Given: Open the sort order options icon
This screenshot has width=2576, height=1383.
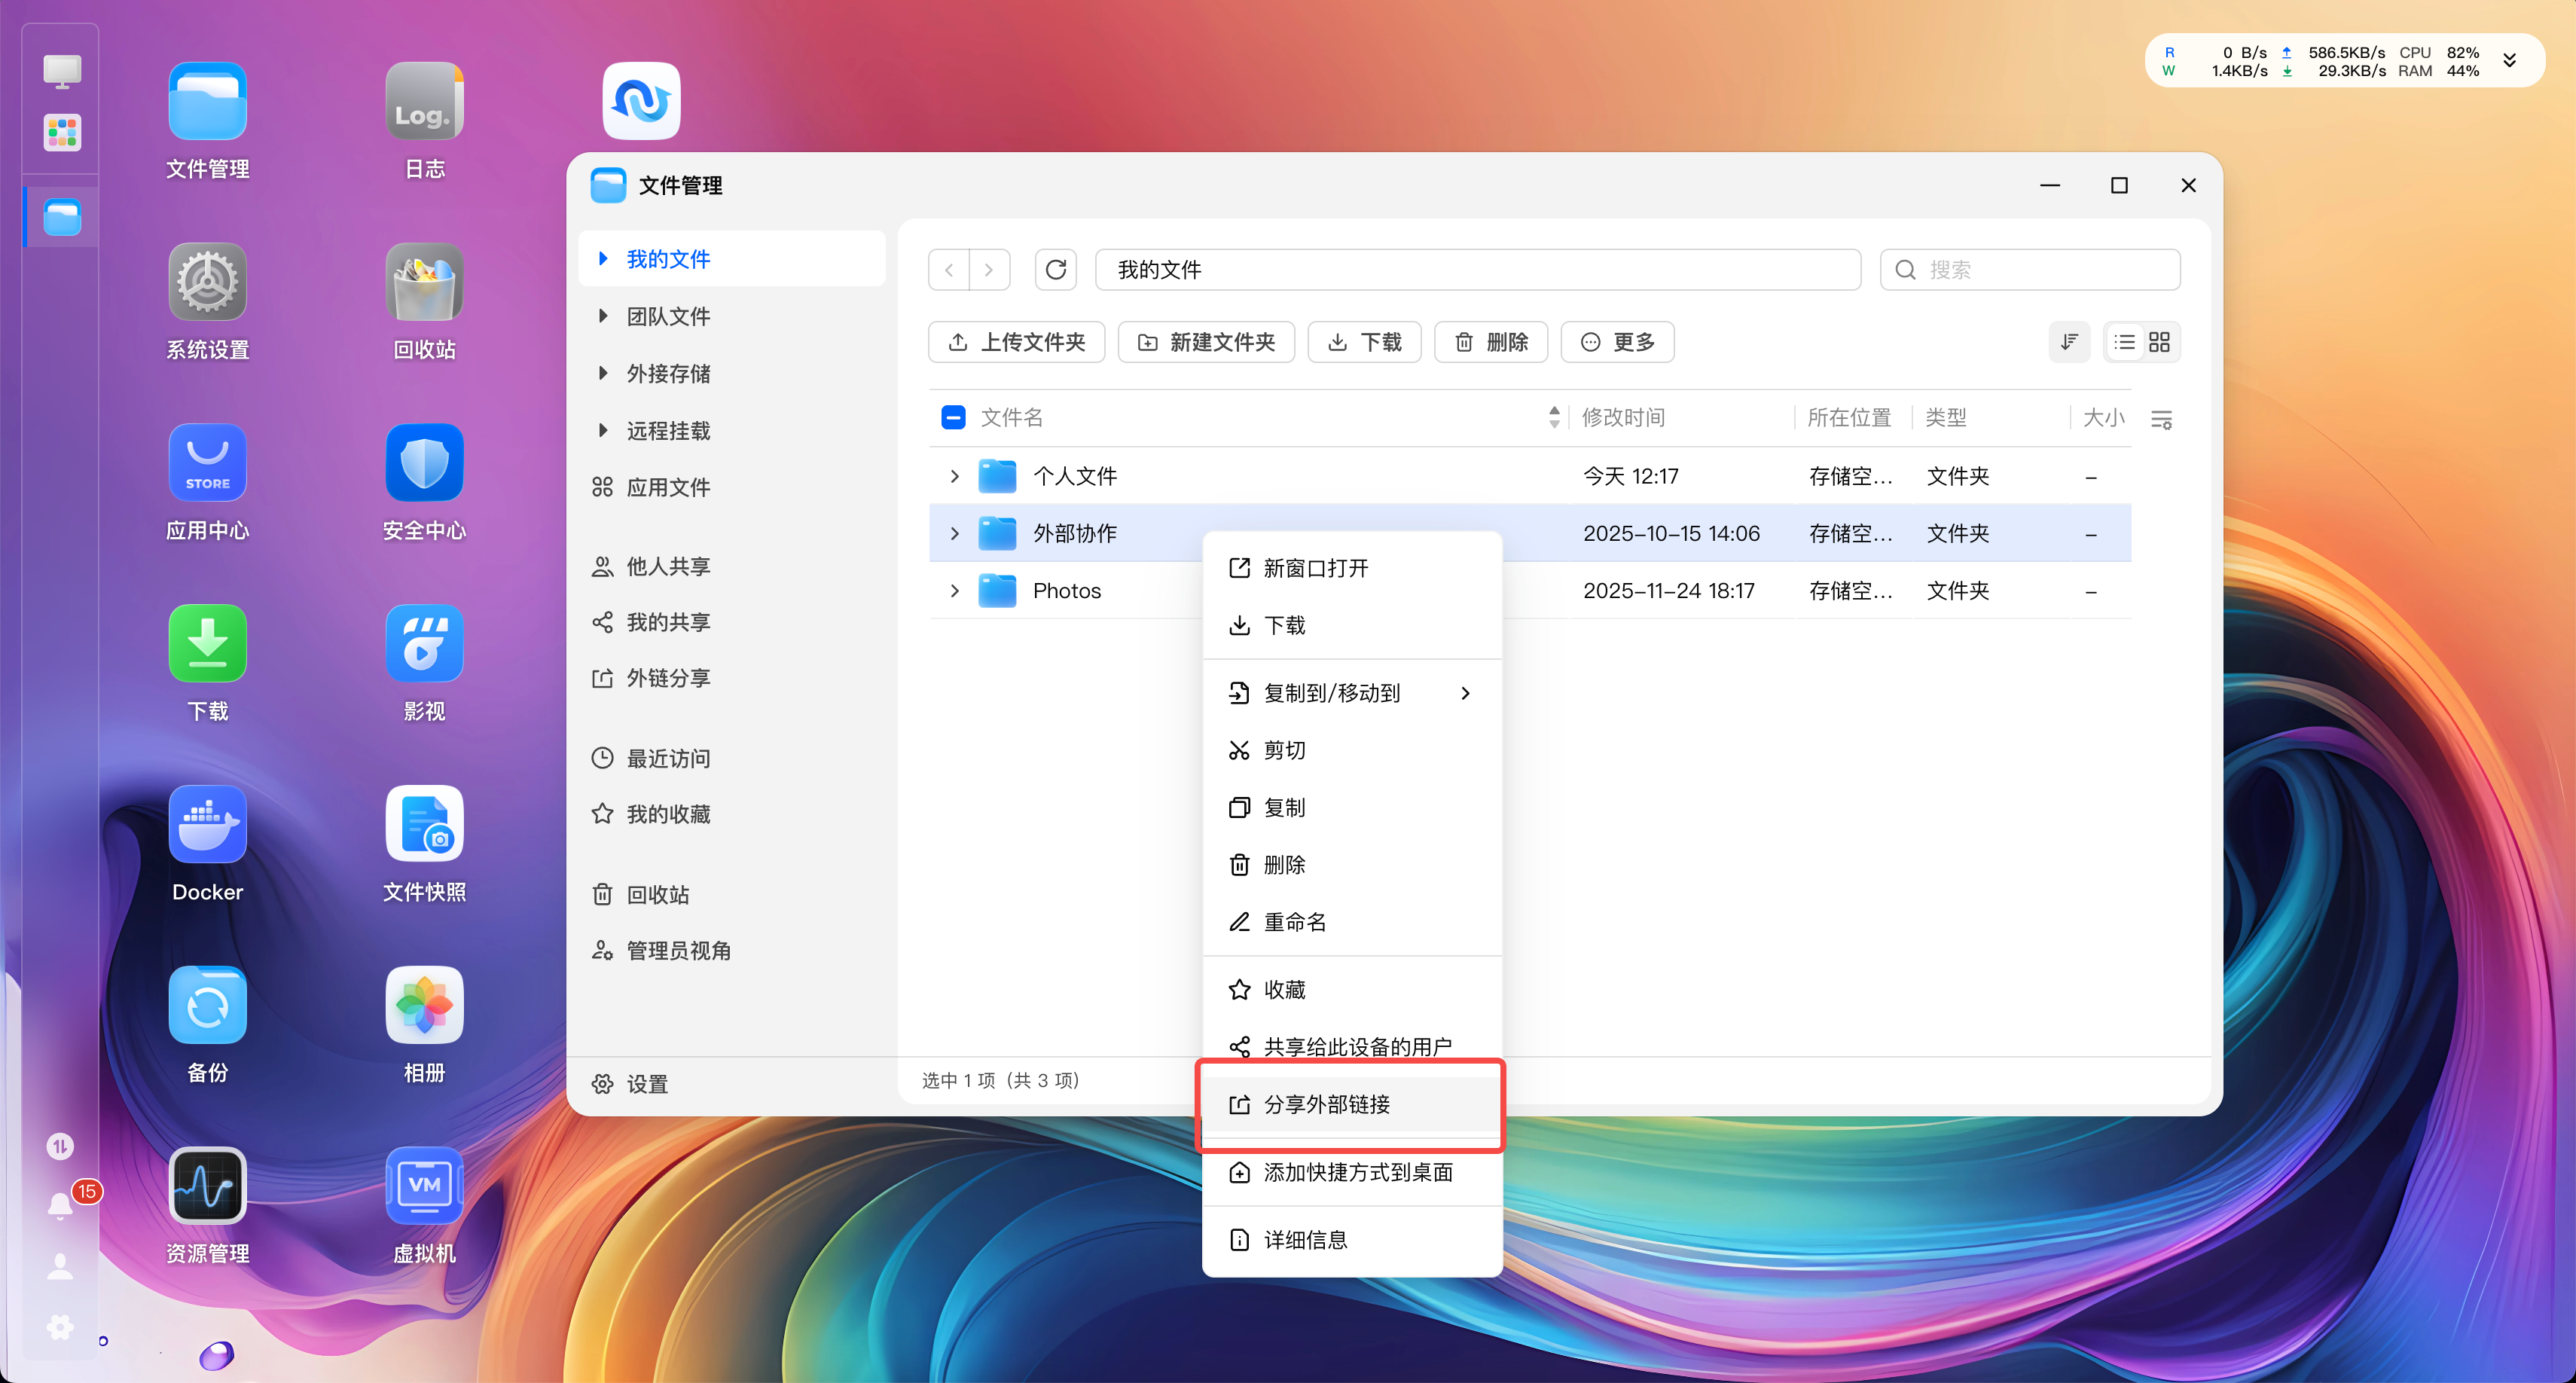Looking at the screenshot, I should [x=2069, y=342].
